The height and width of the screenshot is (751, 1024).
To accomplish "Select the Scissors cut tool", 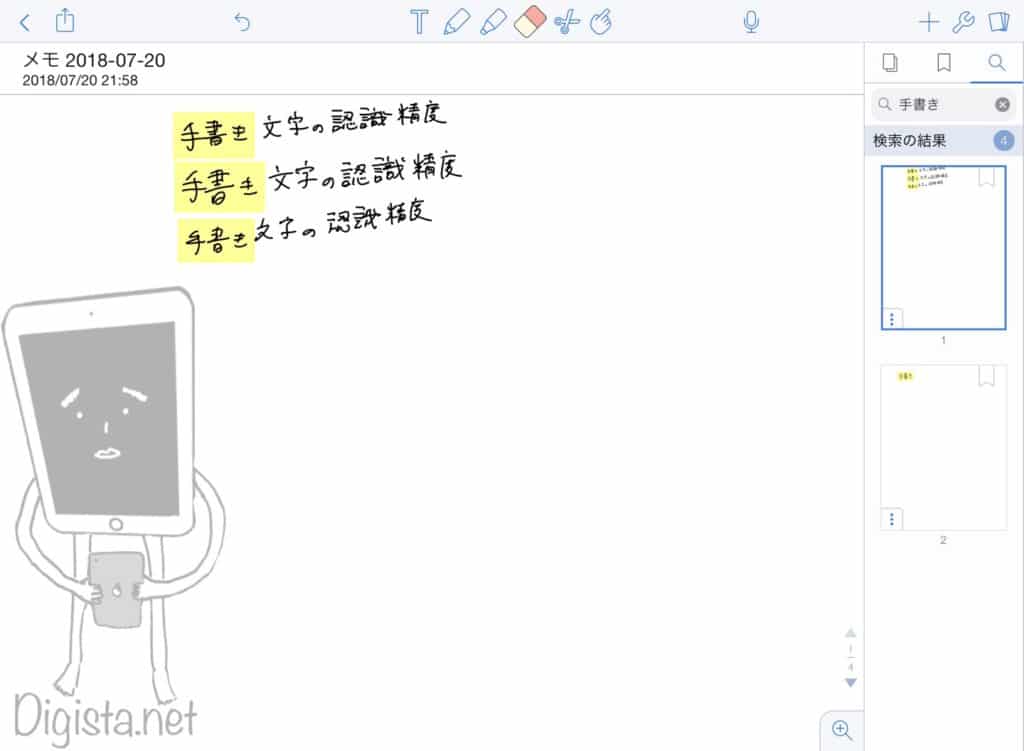I will tap(566, 22).
